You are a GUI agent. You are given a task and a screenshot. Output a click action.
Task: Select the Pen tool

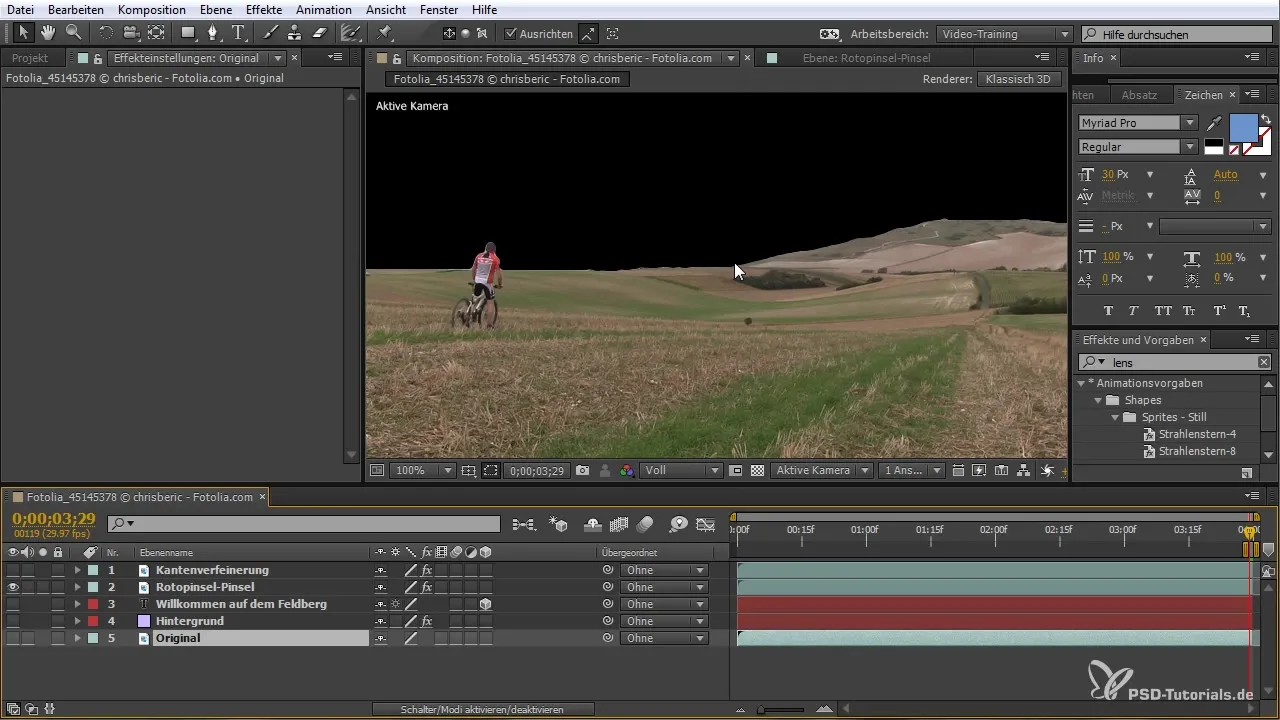click(x=213, y=33)
